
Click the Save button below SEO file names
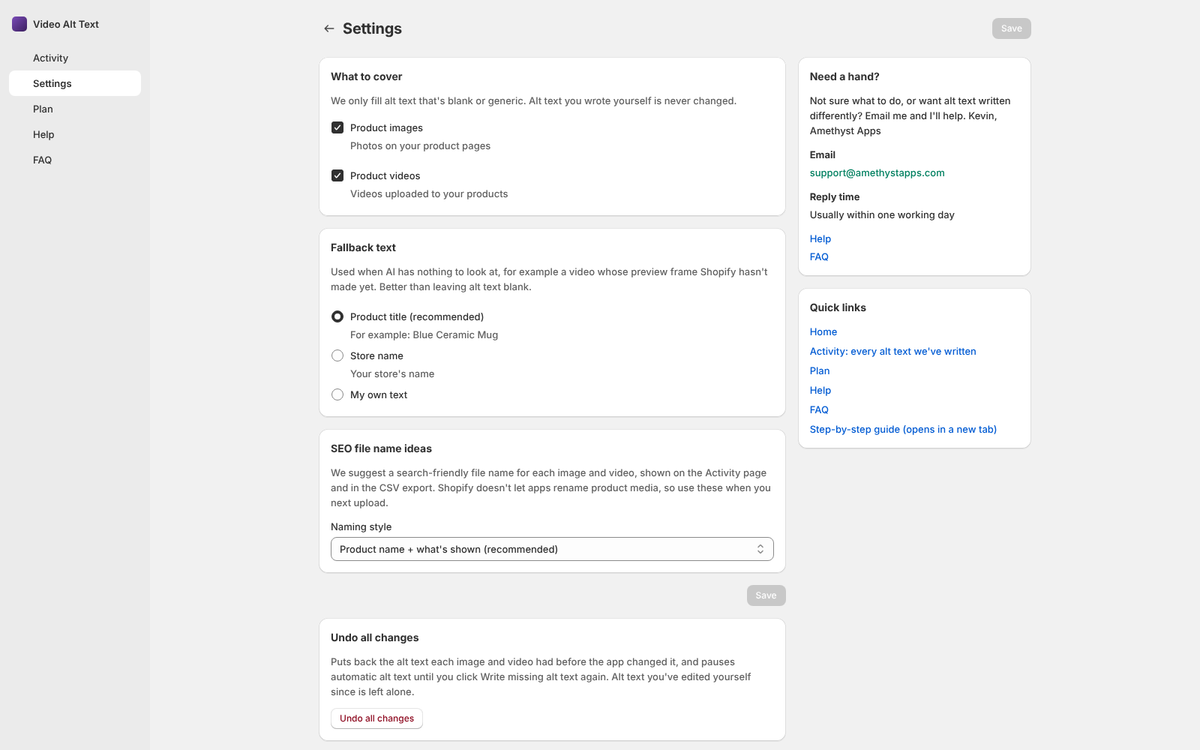(x=766, y=596)
